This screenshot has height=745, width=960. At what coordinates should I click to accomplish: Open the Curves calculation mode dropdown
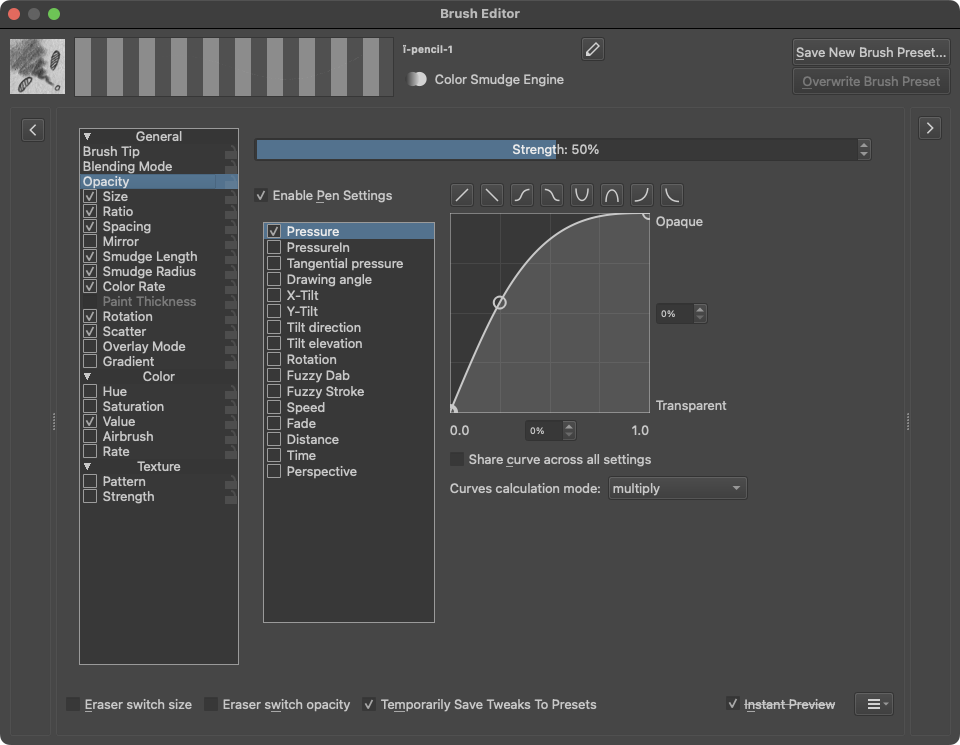tap(677, 489)
